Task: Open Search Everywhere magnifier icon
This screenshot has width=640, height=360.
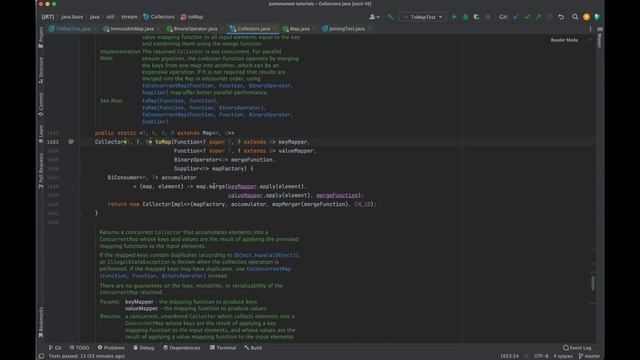Action: [575, 17]
